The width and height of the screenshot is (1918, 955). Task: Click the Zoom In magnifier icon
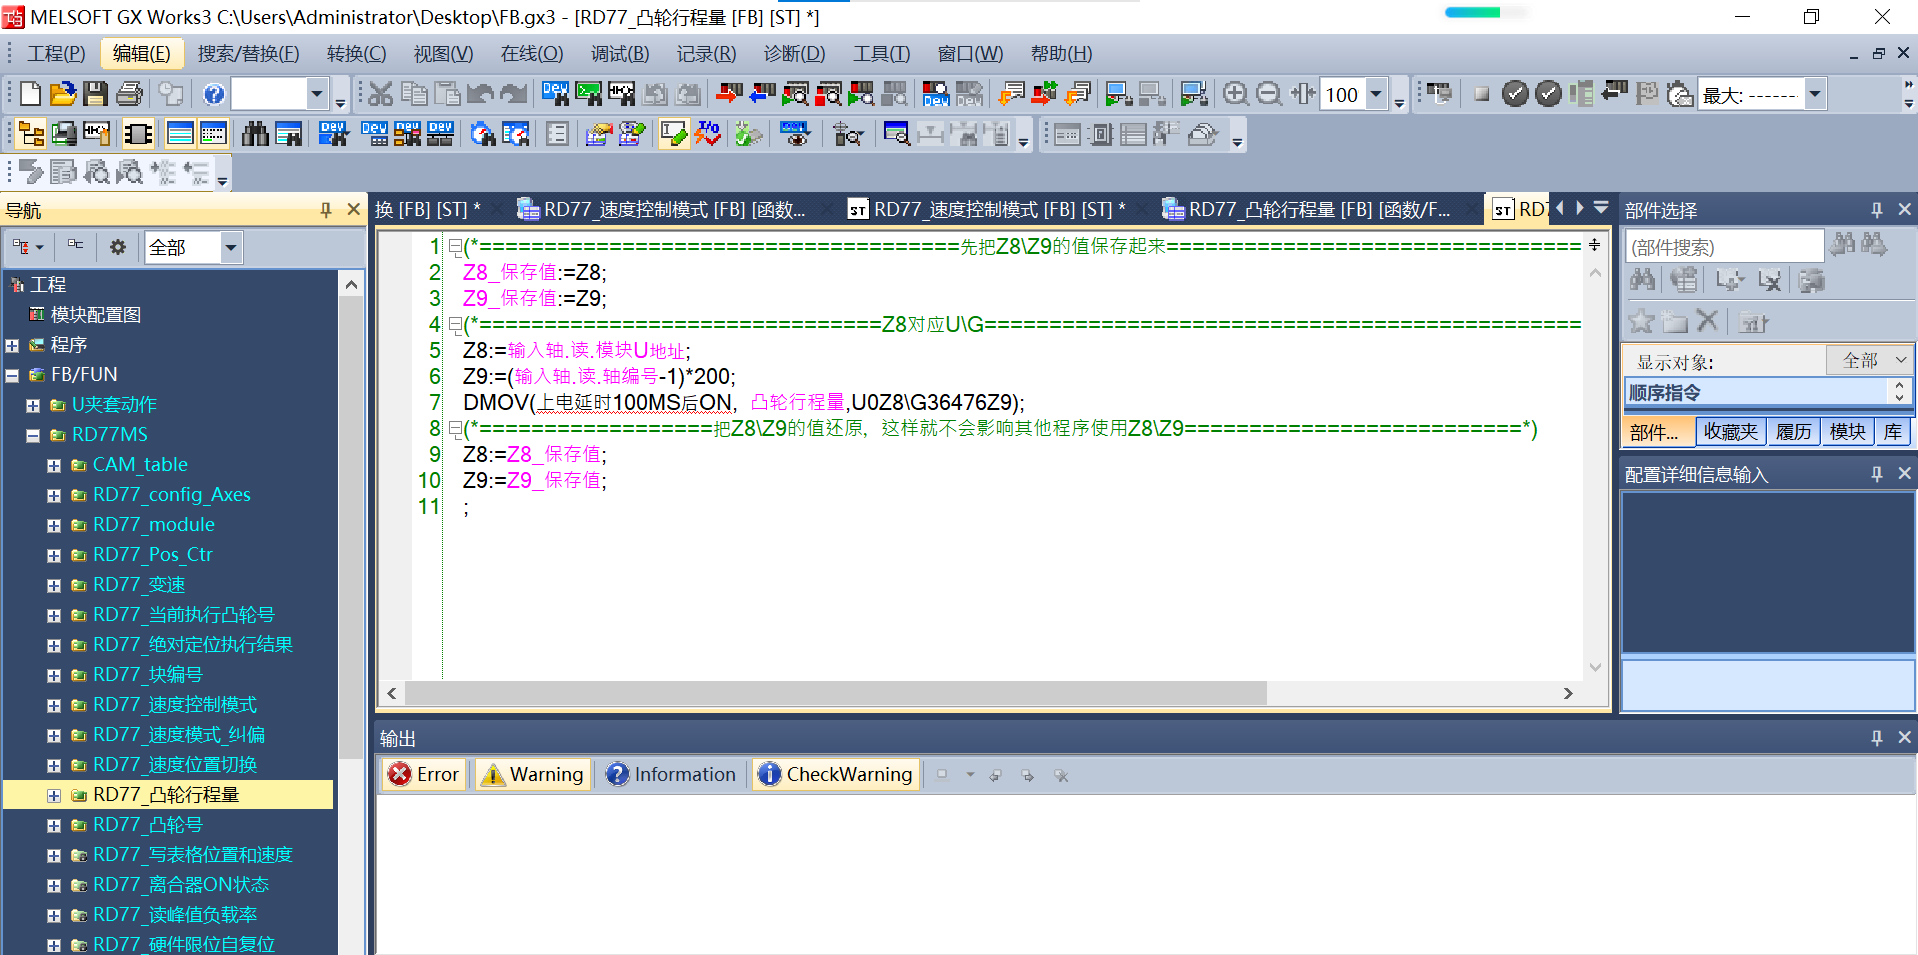click(x=1235, y=94)
